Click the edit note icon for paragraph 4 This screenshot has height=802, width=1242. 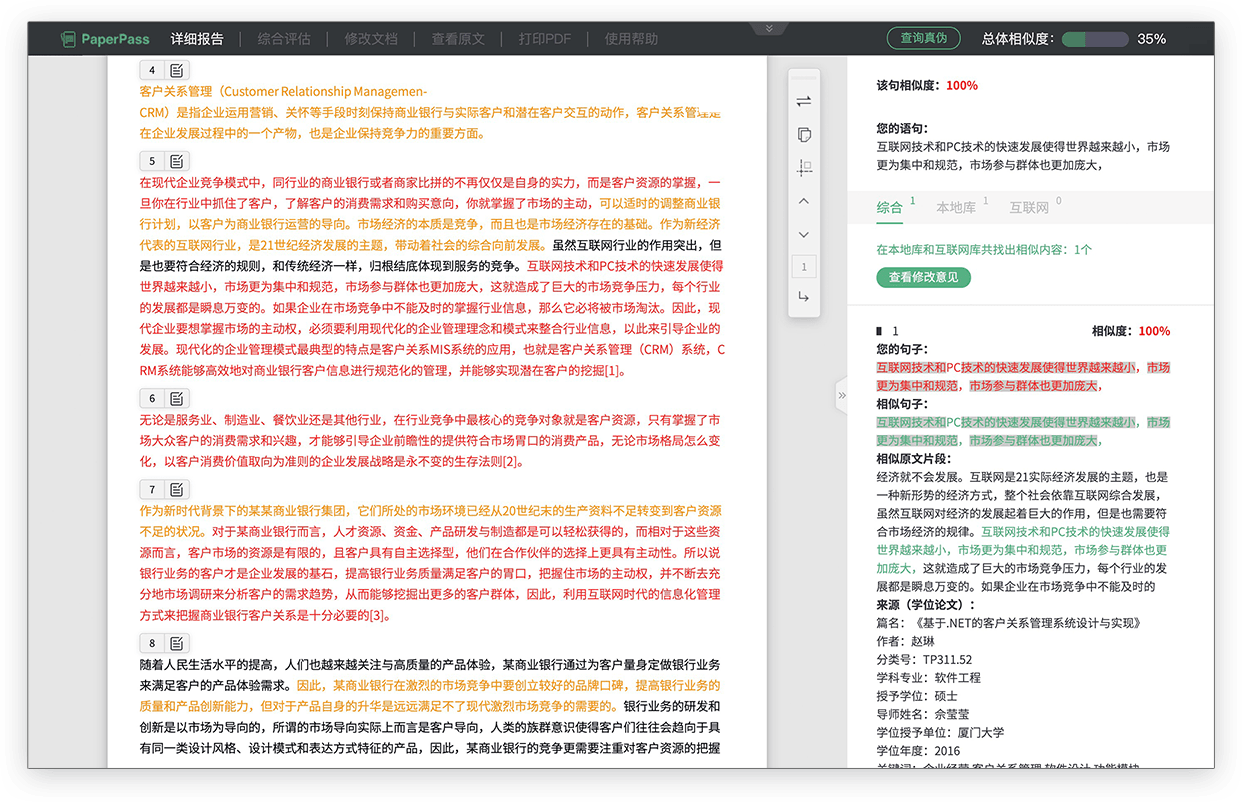pos(177,71)
